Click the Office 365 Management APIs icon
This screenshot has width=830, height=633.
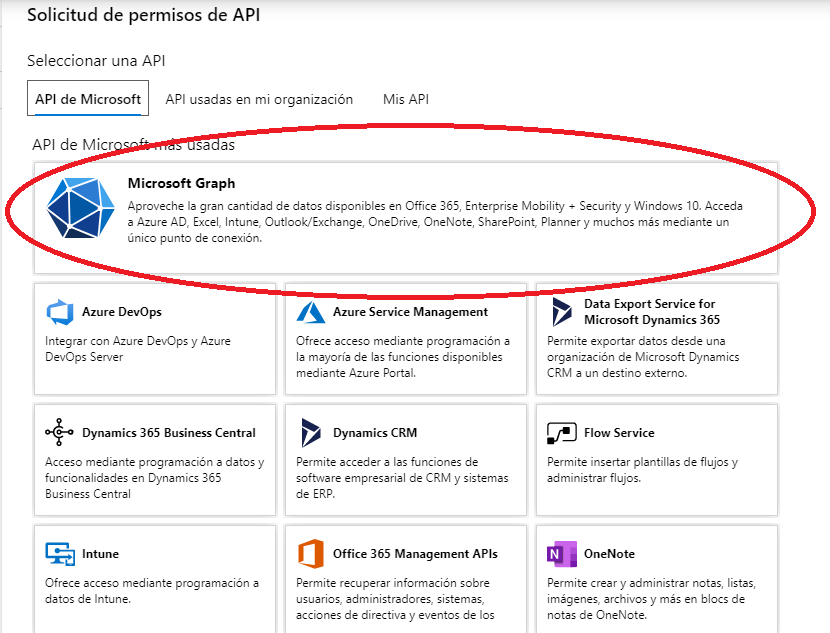click(311, 554)
